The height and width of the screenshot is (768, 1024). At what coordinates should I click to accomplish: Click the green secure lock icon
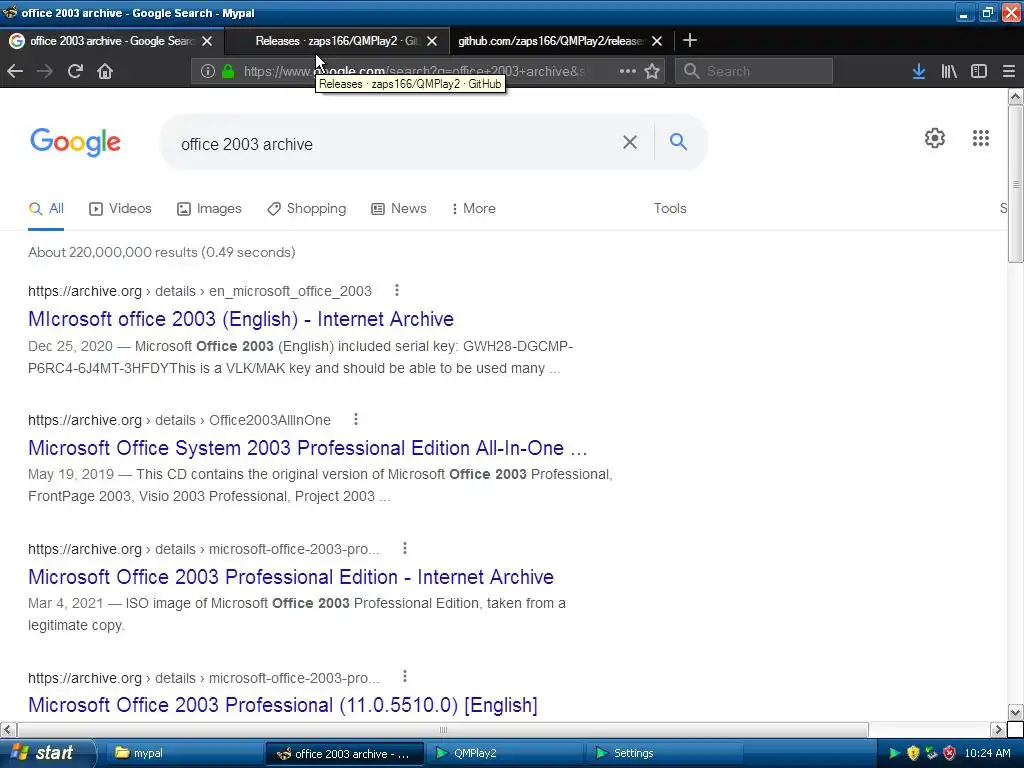[228, 71]
